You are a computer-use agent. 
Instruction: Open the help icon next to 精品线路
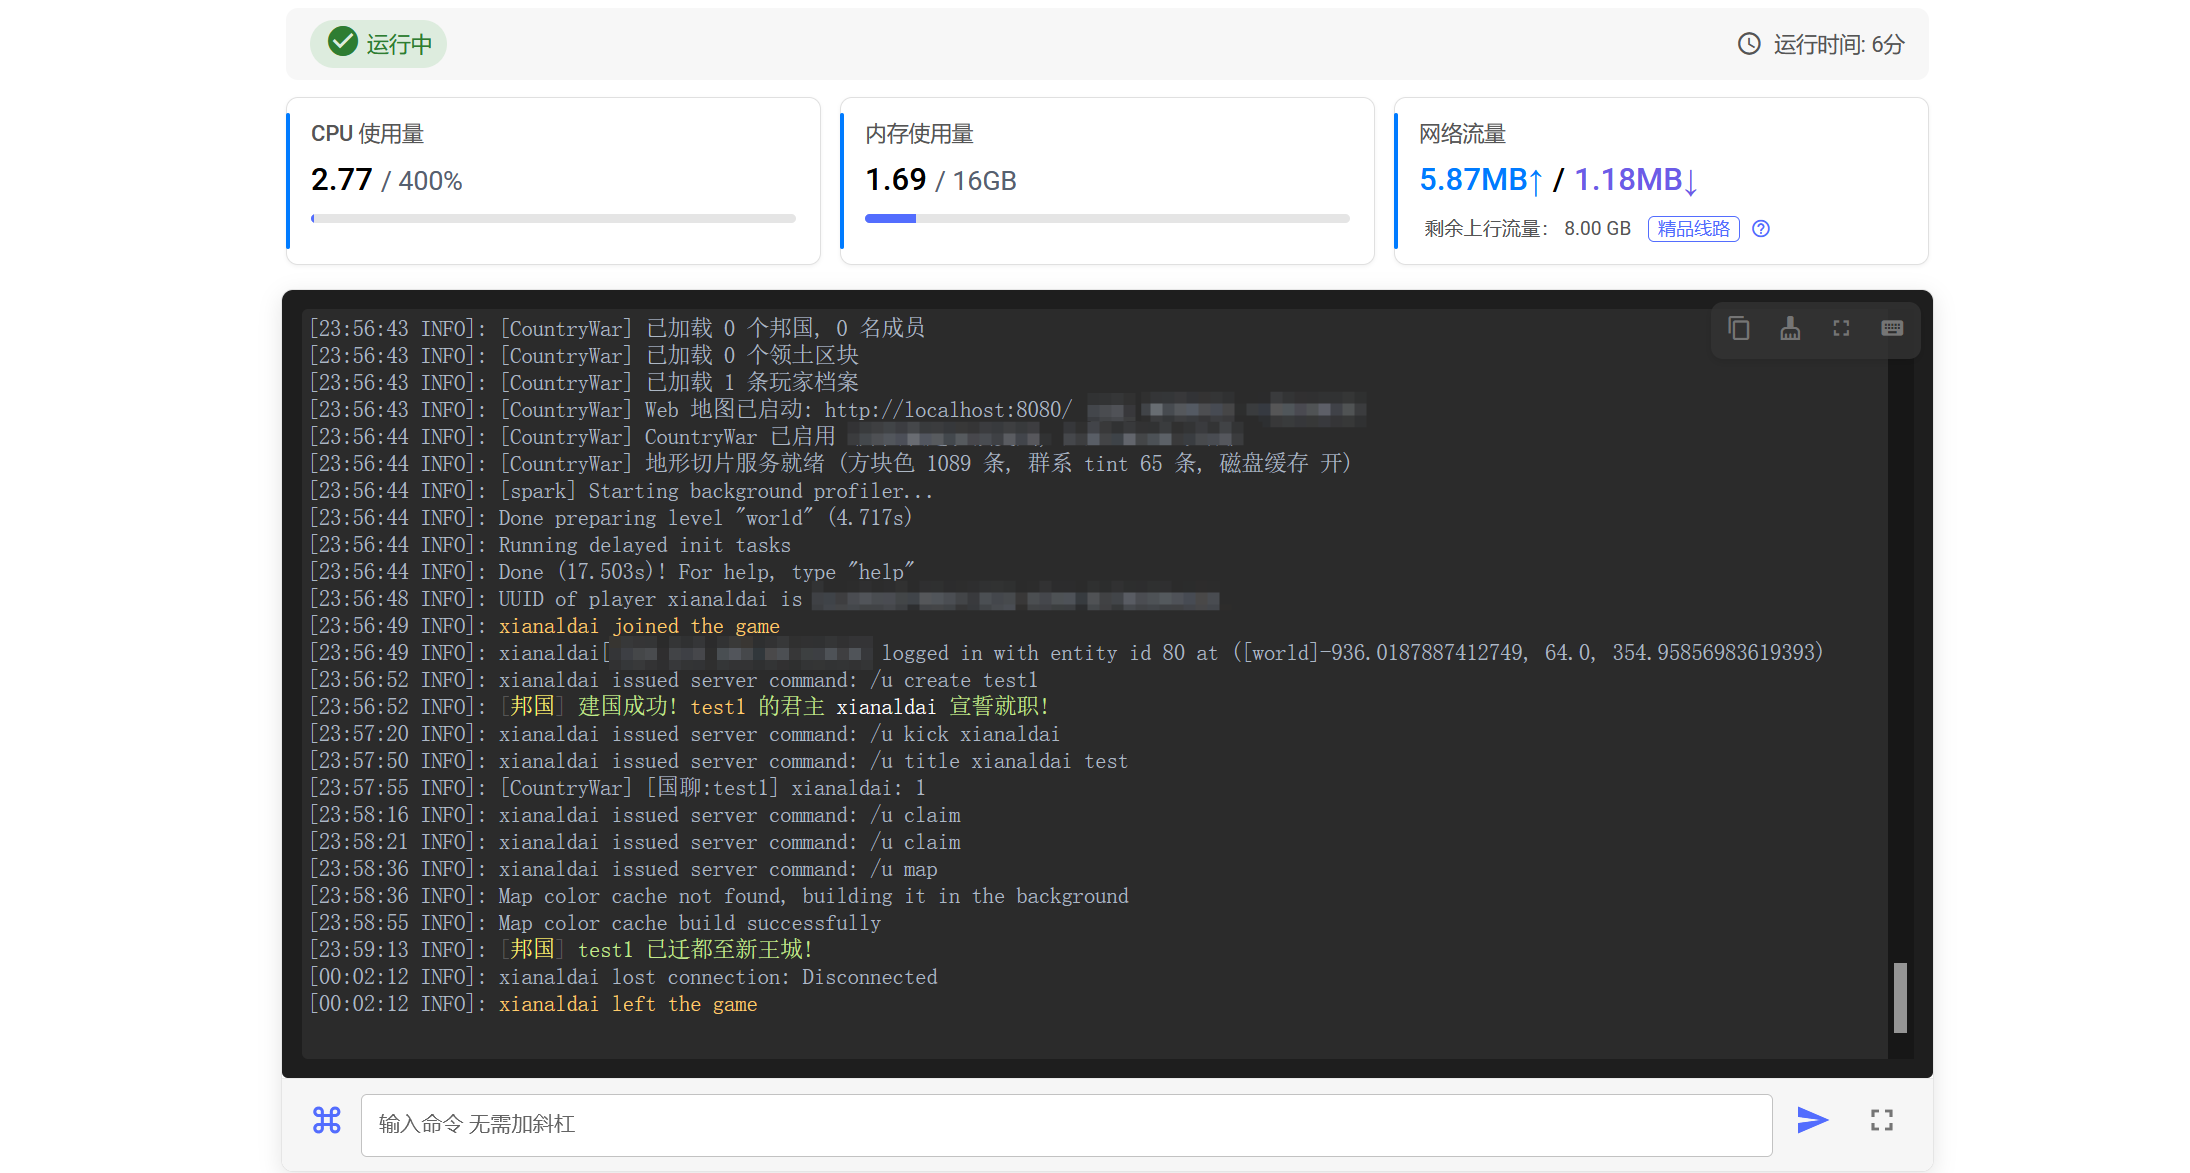[x=1761, y=229]
